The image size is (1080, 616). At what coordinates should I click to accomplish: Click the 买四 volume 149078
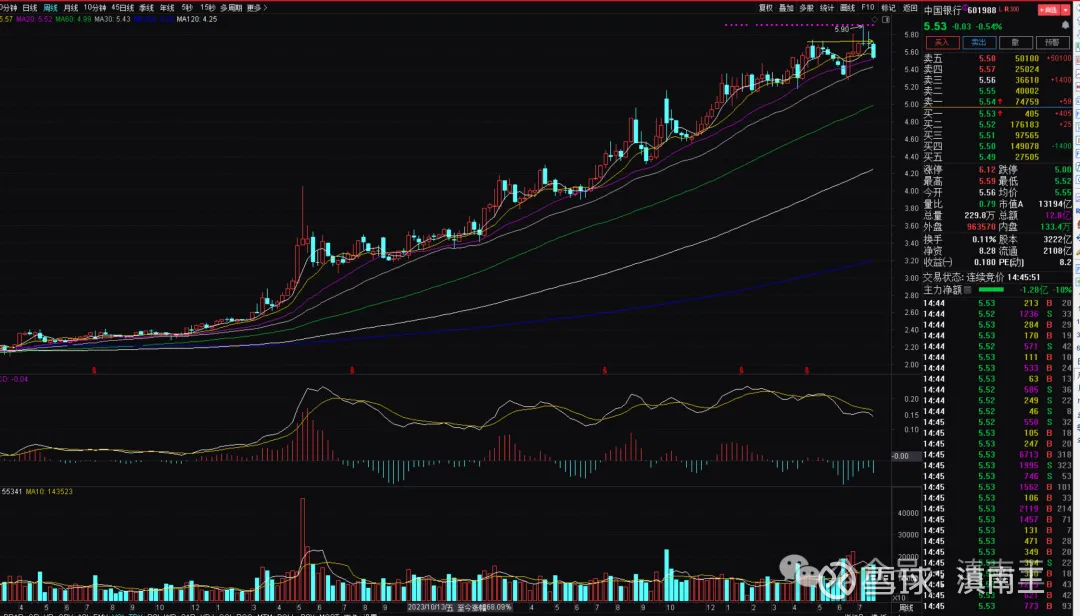(x=1024, y=146)
